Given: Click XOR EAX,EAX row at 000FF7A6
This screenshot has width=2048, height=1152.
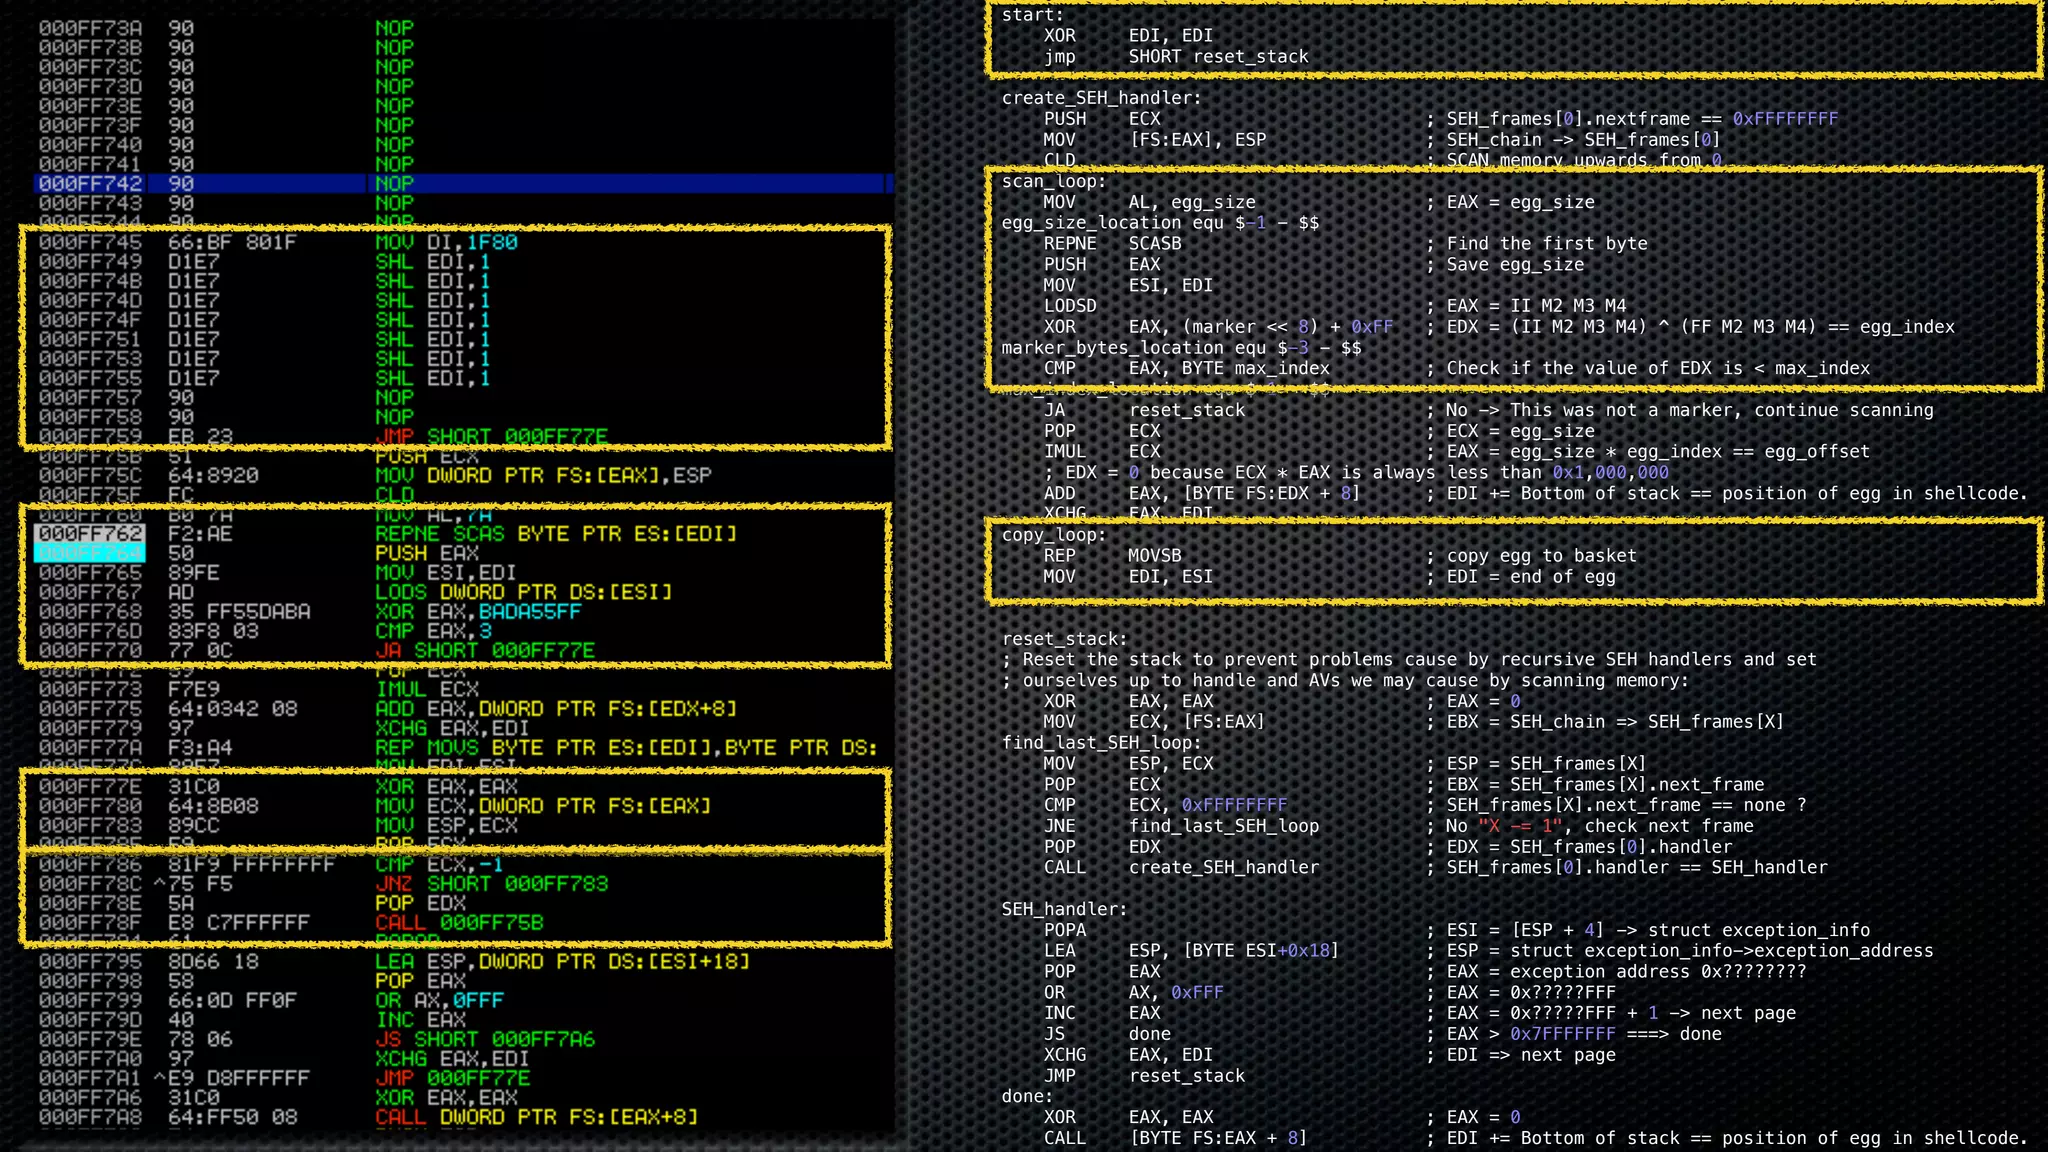Looking at the screenshot, I should 278,1097.
